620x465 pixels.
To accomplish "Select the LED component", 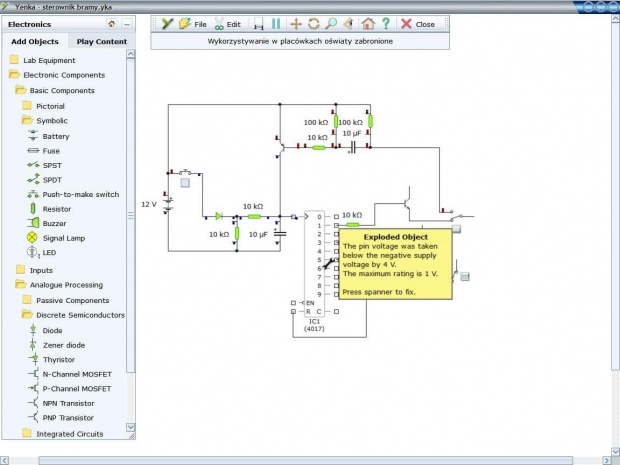I will pyautogui.click(x=42, y=252).
